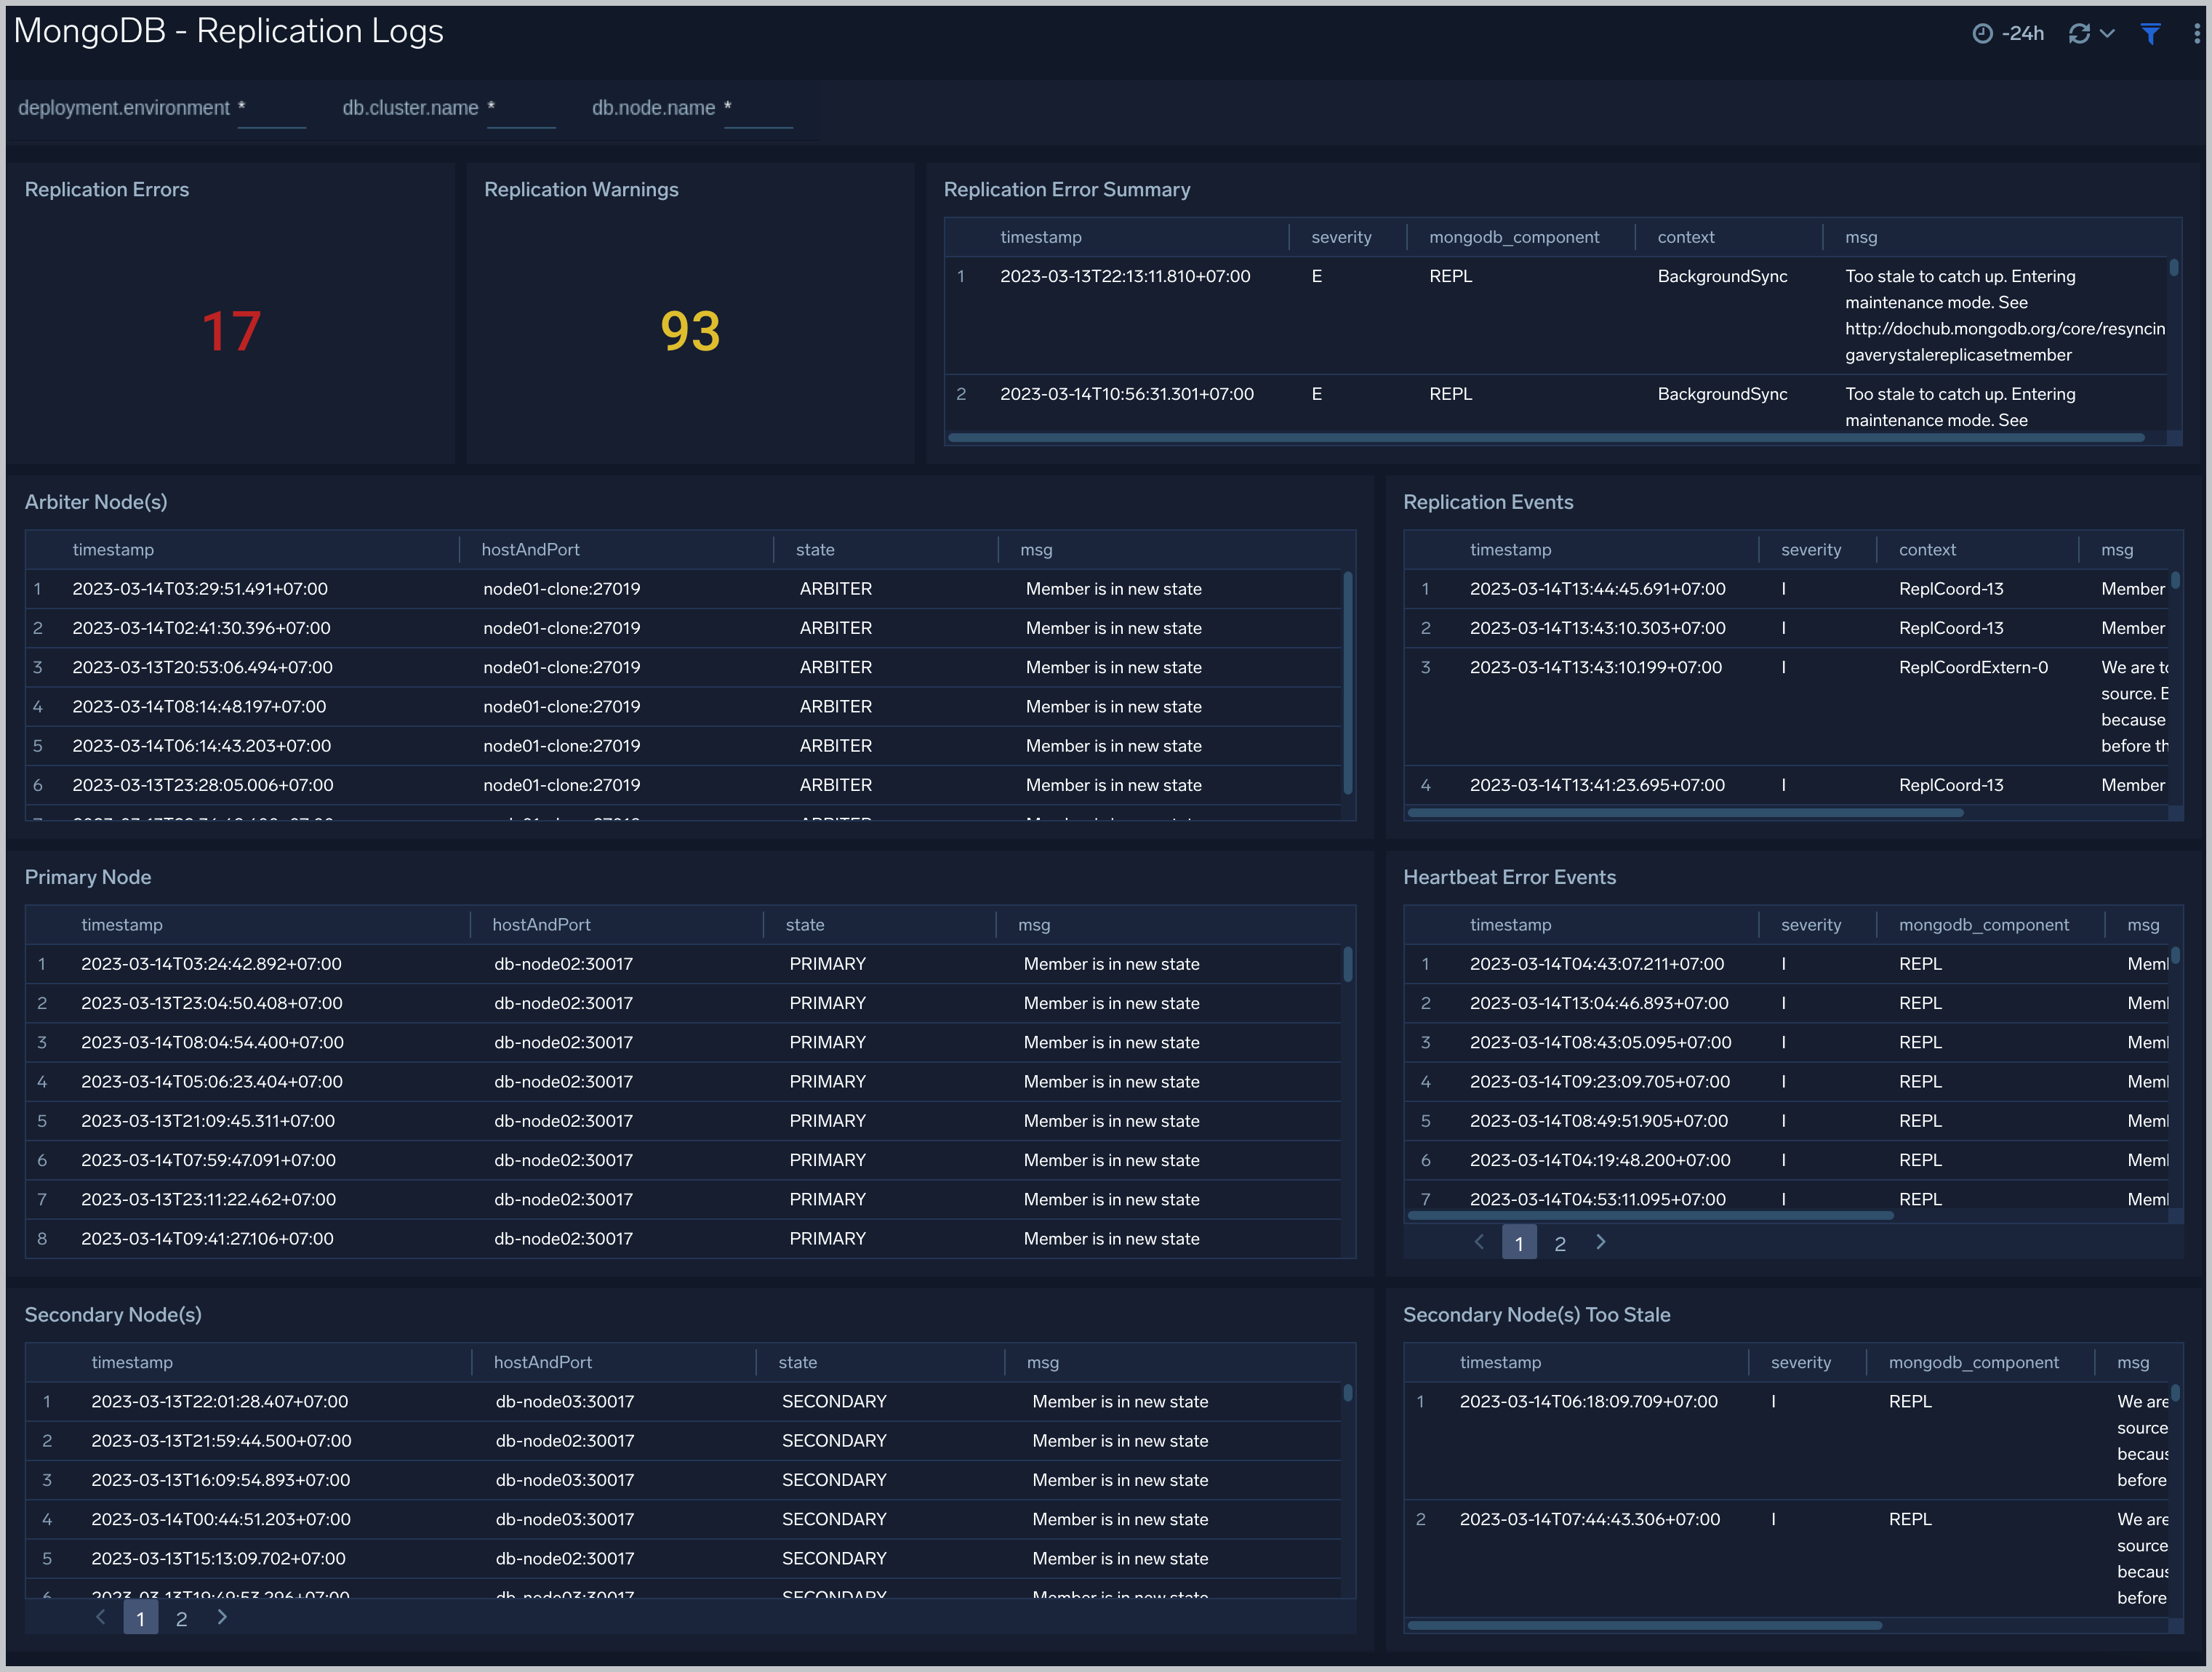
Task: Edit the db.cluster.name filter field
Action: click(521, 108)
